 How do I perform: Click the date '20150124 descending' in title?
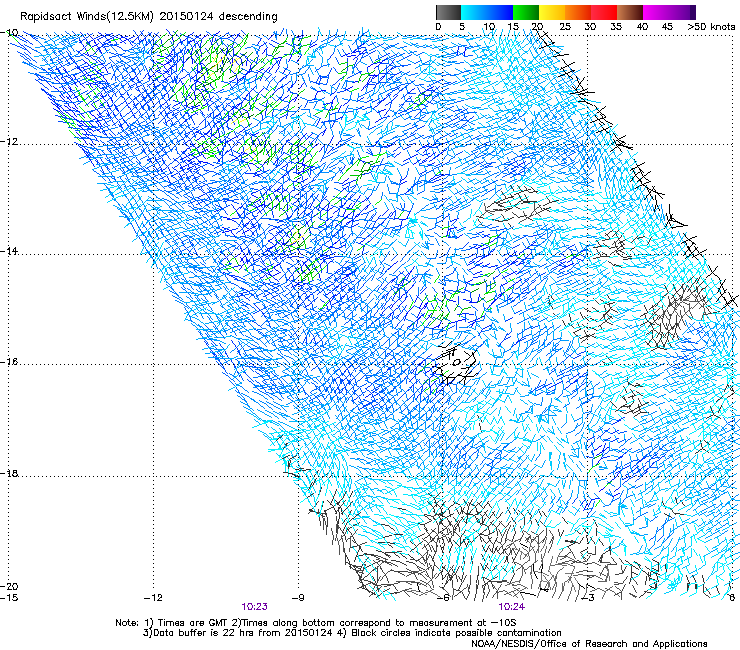click(x=218, y=17)
